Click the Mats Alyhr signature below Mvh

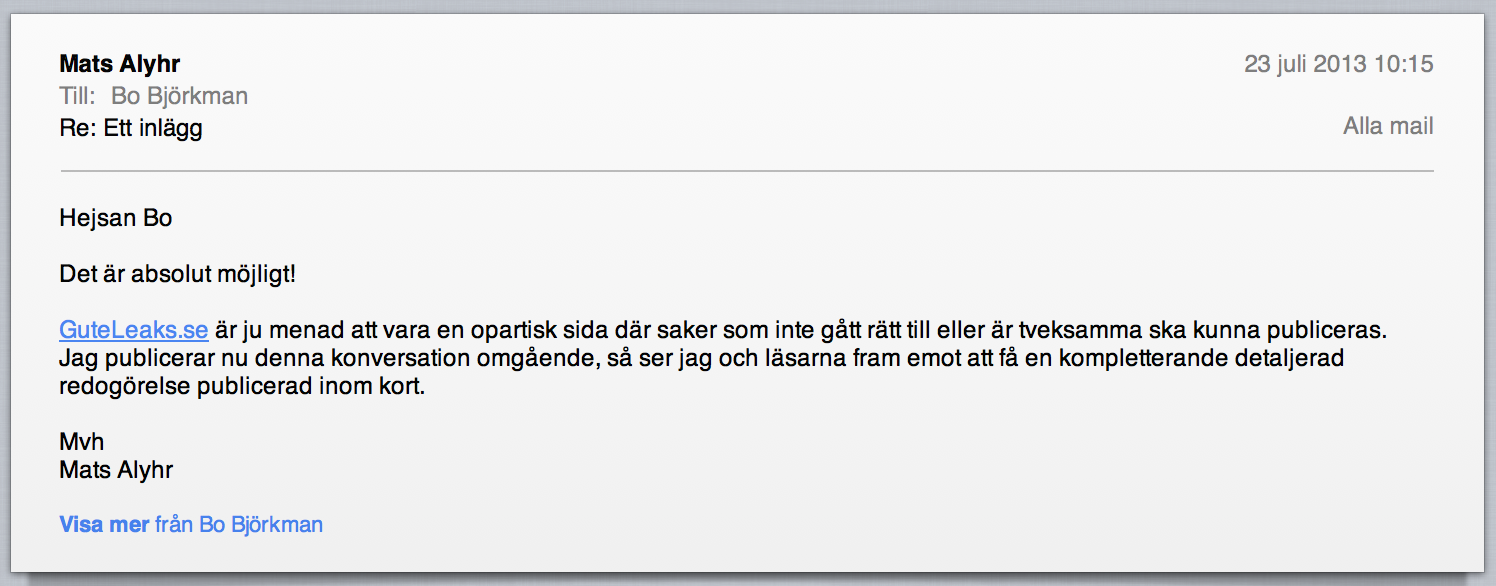click(x=116, y=470)
